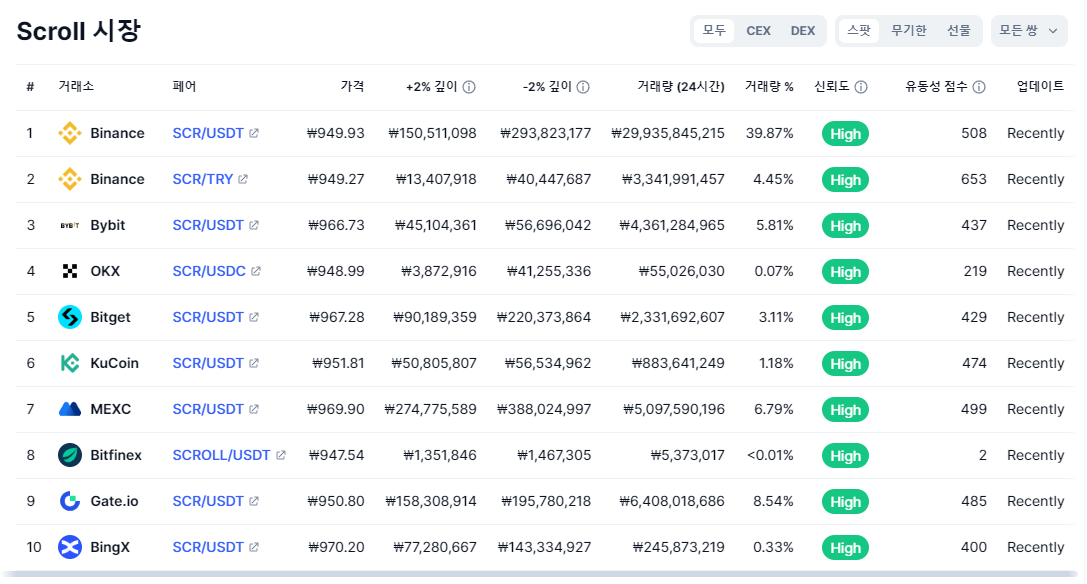Click the depth value ₩274,775,589
The image size is (1087, 584).
[431, 409]
